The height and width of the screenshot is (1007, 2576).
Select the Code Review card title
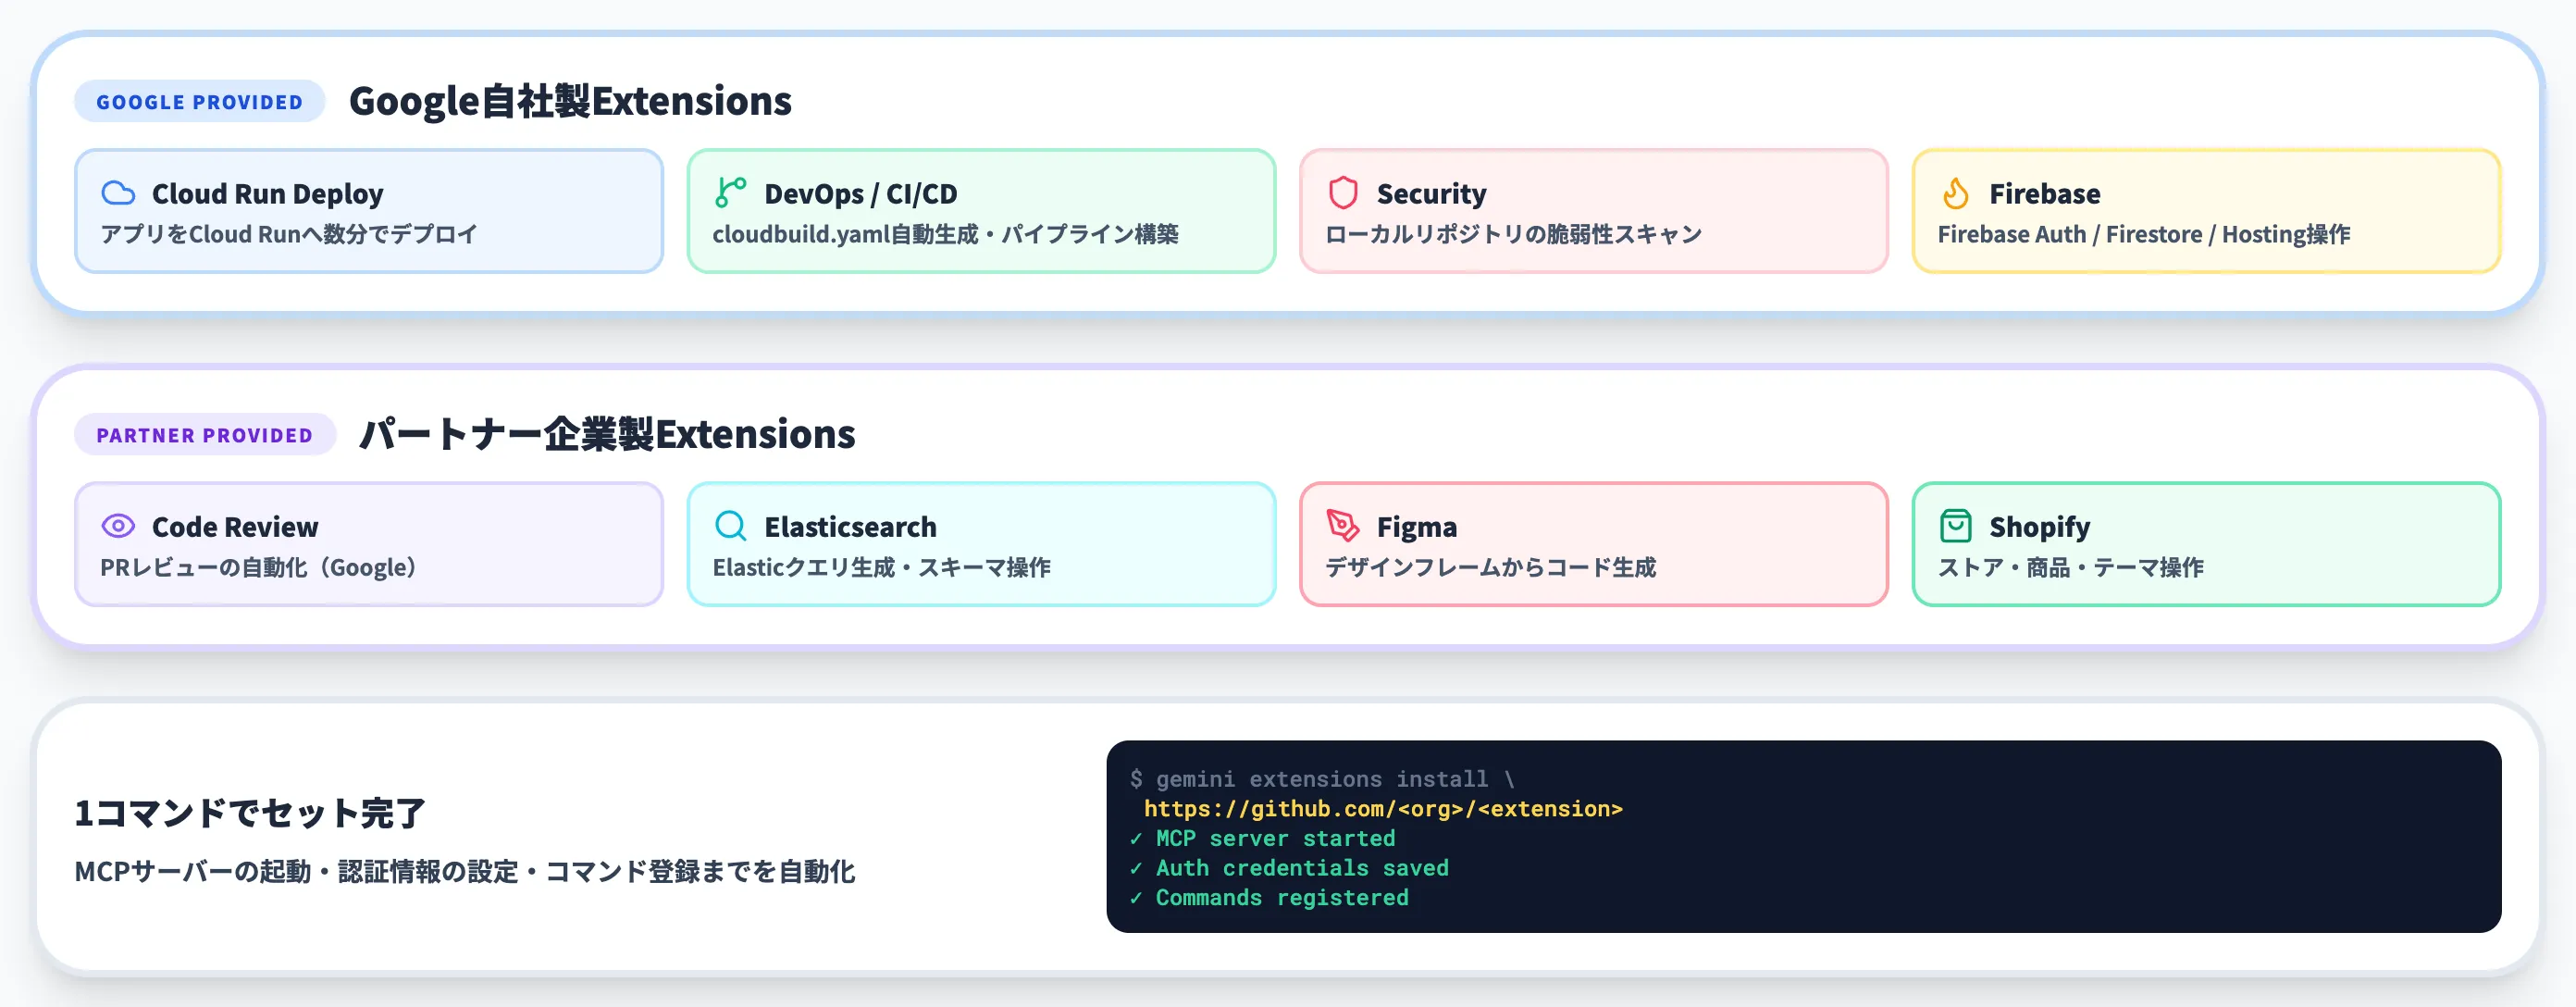[x=235, y=527]
